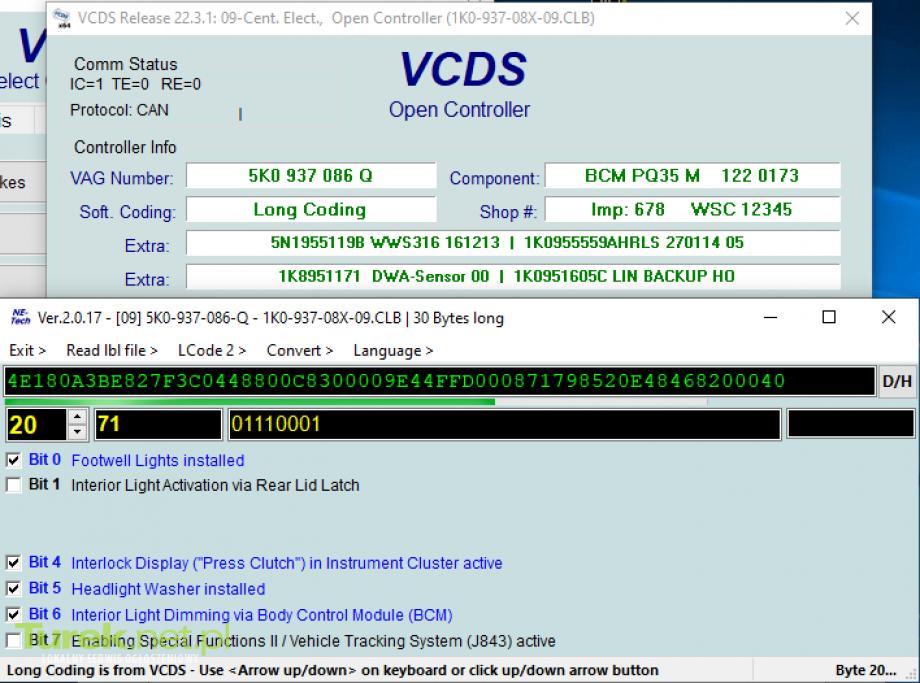
Task: Click the empty black field beside binary value
Action: tap(850, 424)
